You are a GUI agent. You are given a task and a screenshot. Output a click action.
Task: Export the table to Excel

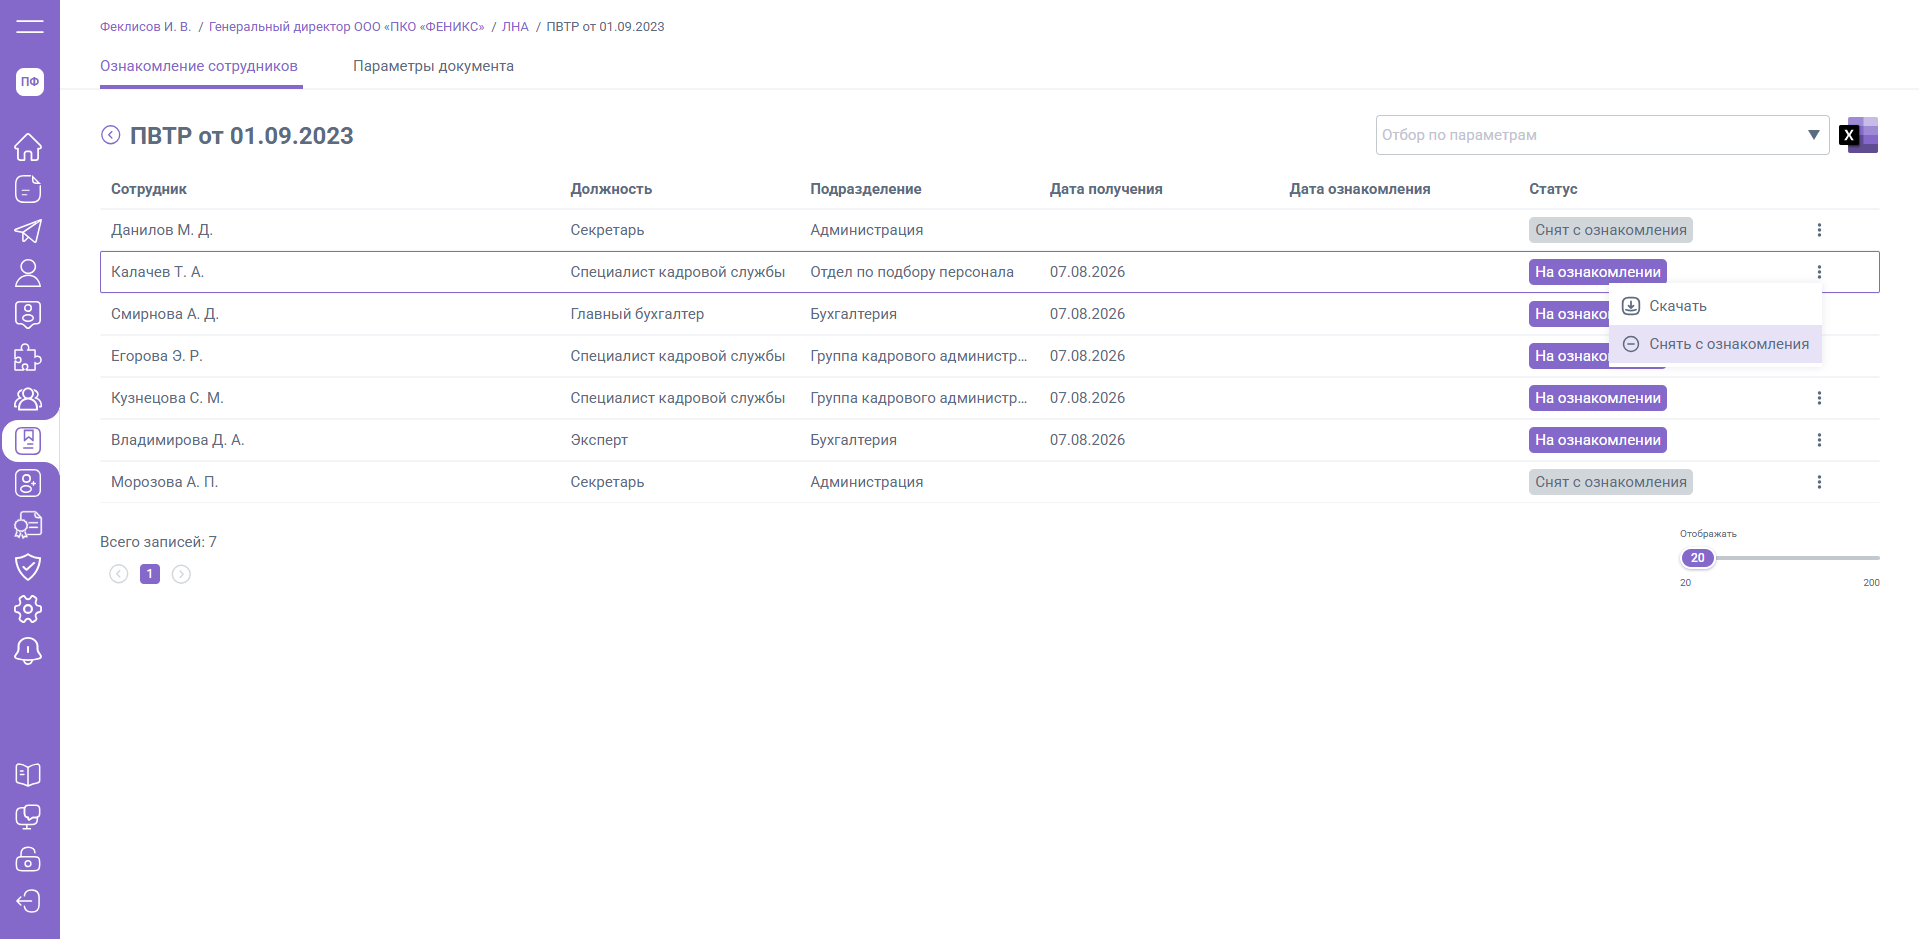[x=1859, y=135]
